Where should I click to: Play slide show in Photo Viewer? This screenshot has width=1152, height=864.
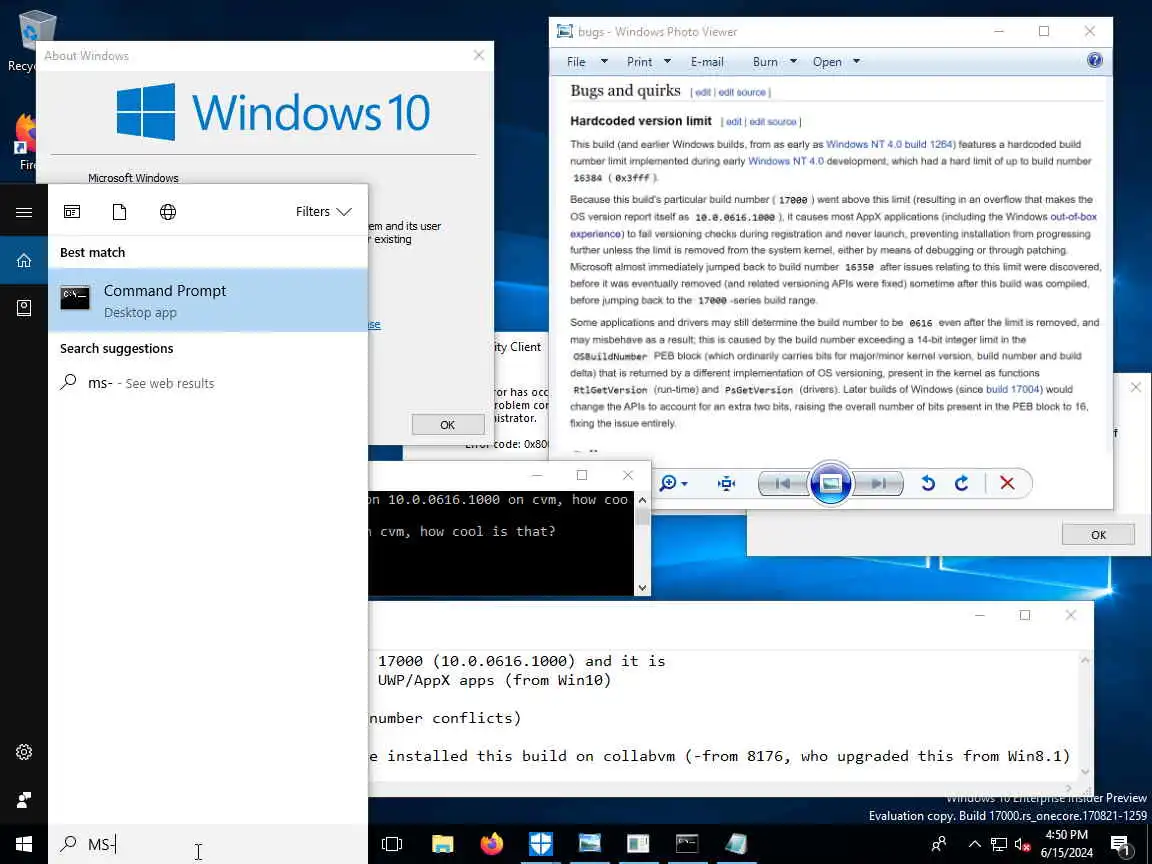point(830,483)
